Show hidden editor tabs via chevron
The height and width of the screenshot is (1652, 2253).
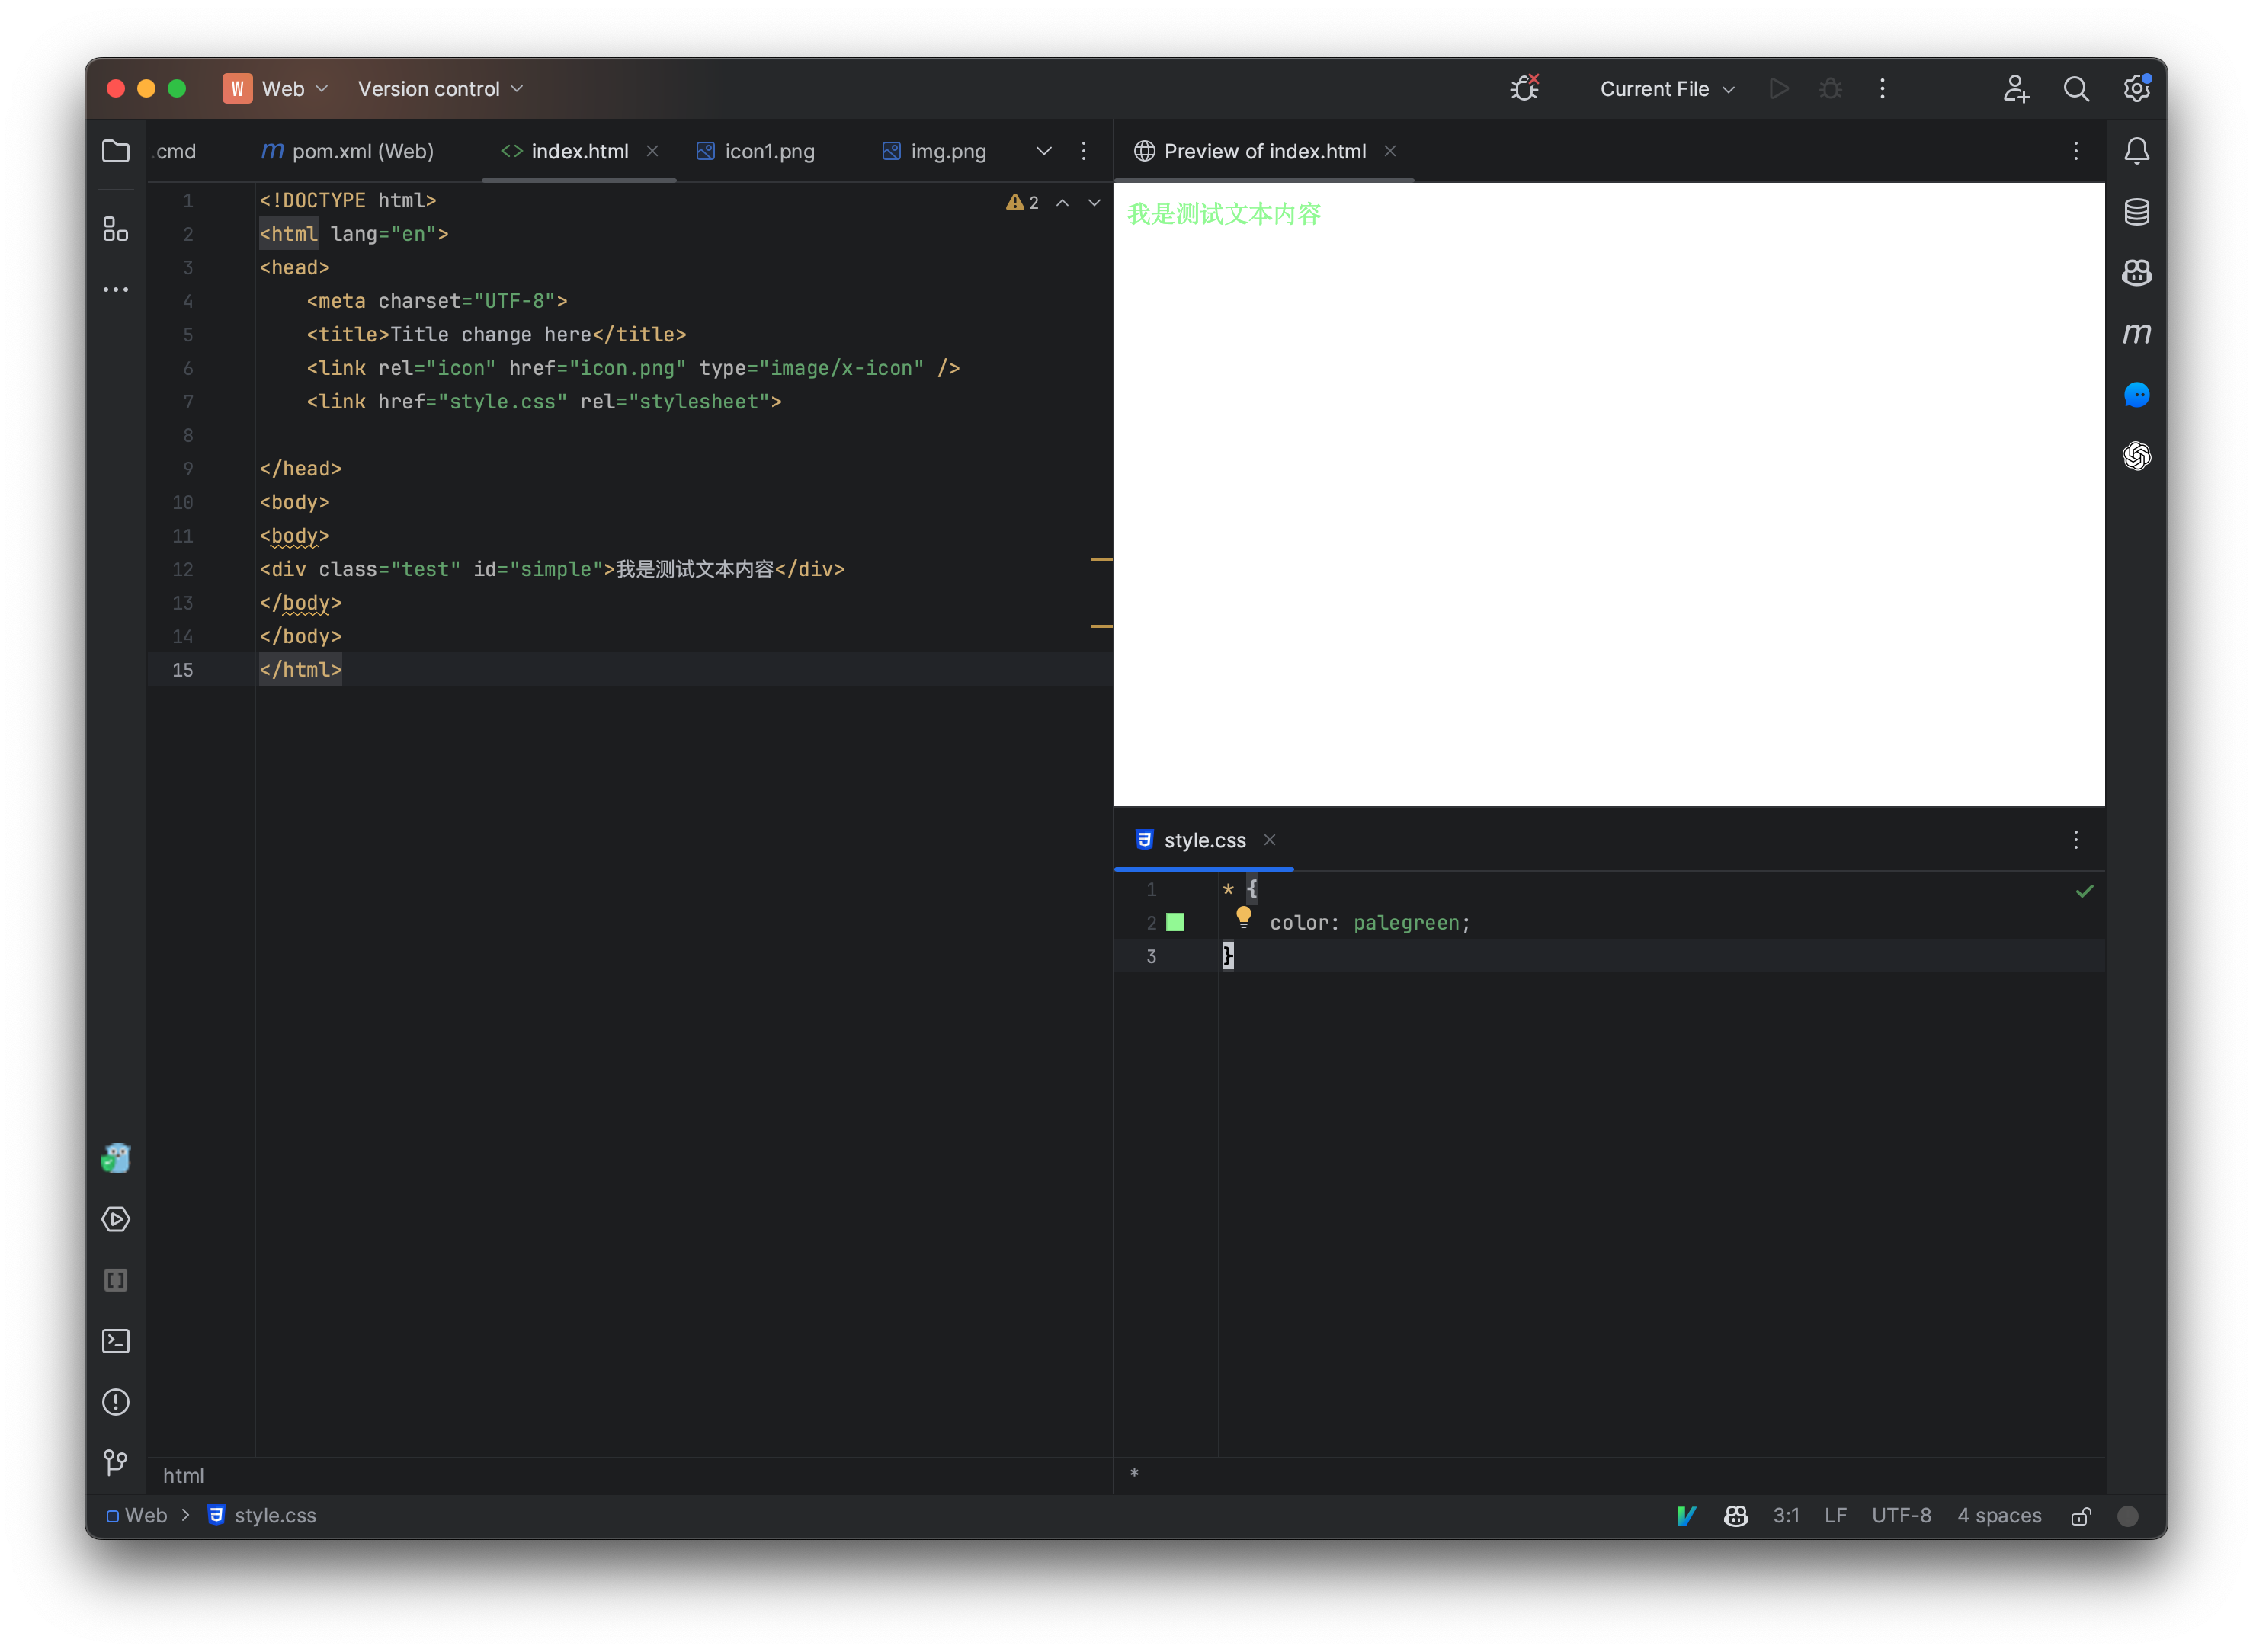[x=1044, y=151]
